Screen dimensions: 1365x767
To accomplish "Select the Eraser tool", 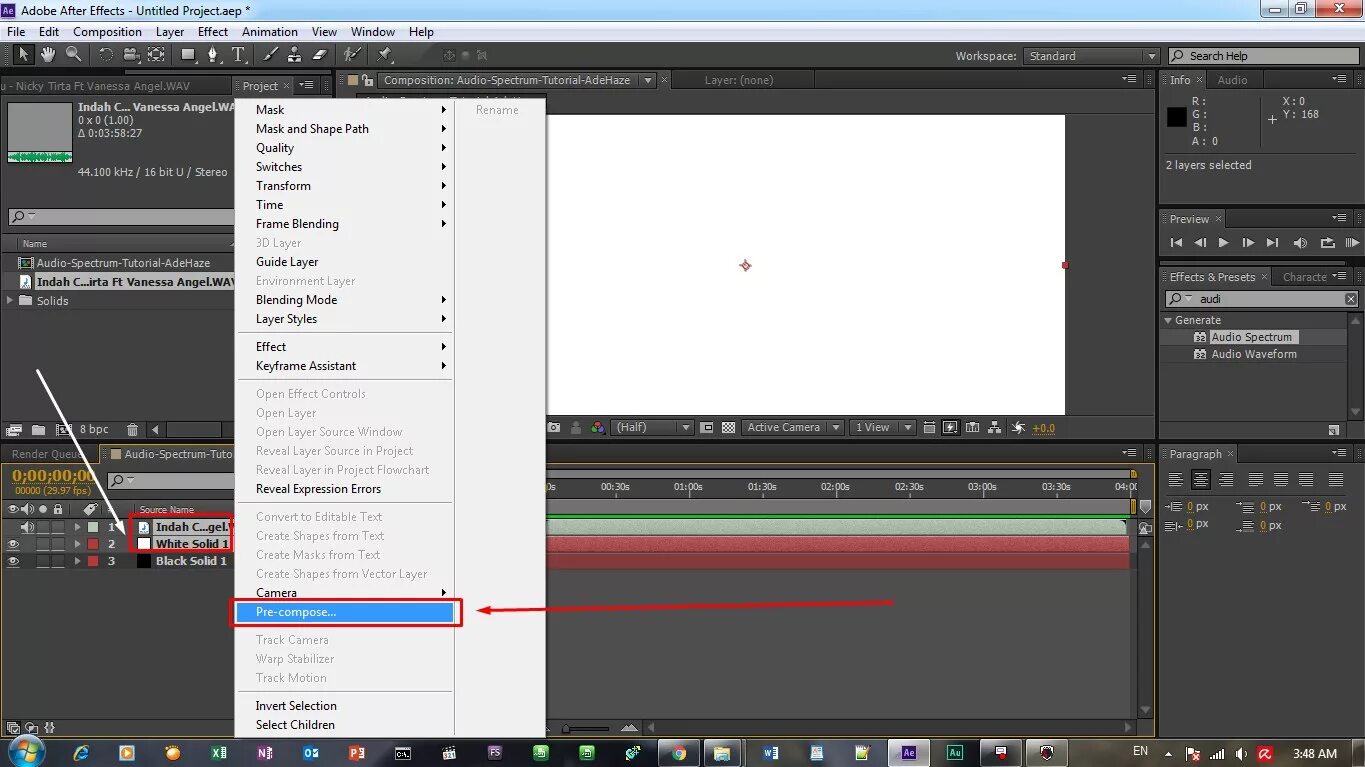I will (x=320, y=54).
